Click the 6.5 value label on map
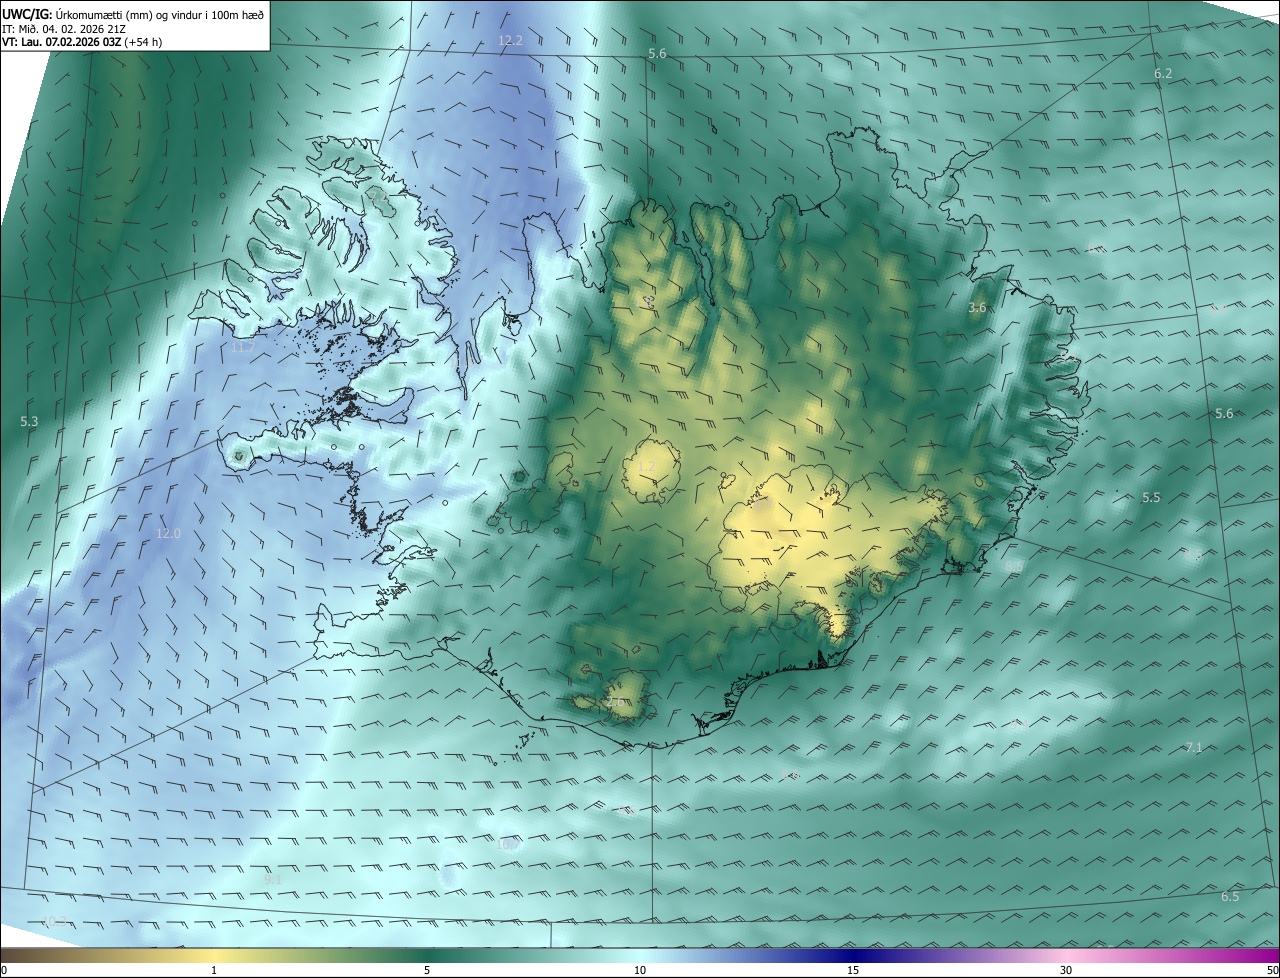The image size is (1280, 978). [1230, 897]
